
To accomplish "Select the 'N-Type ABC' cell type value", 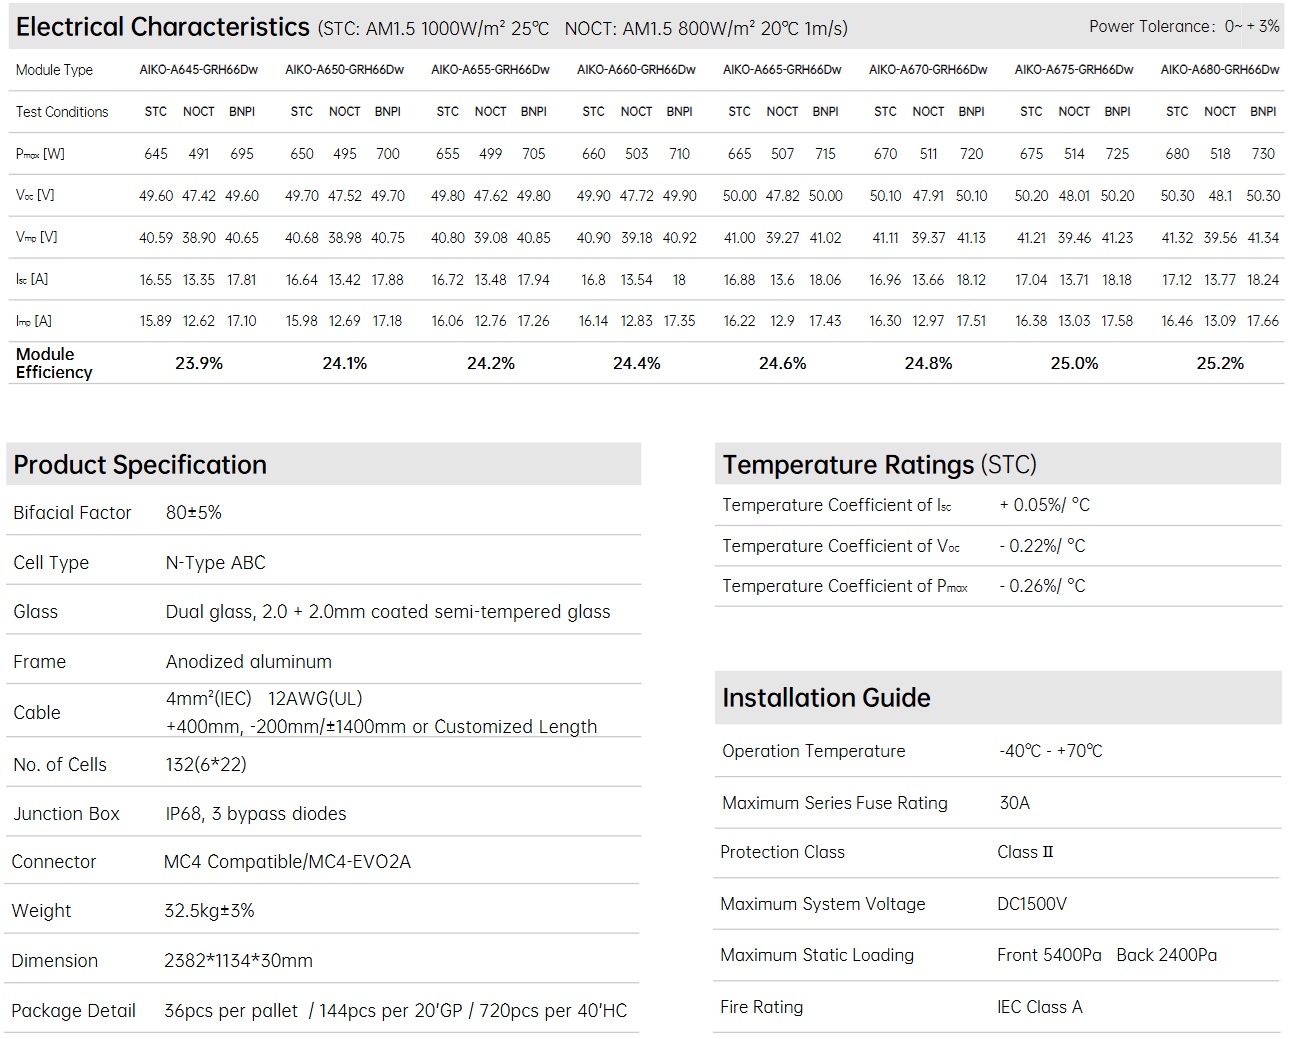I will [216, 563].
